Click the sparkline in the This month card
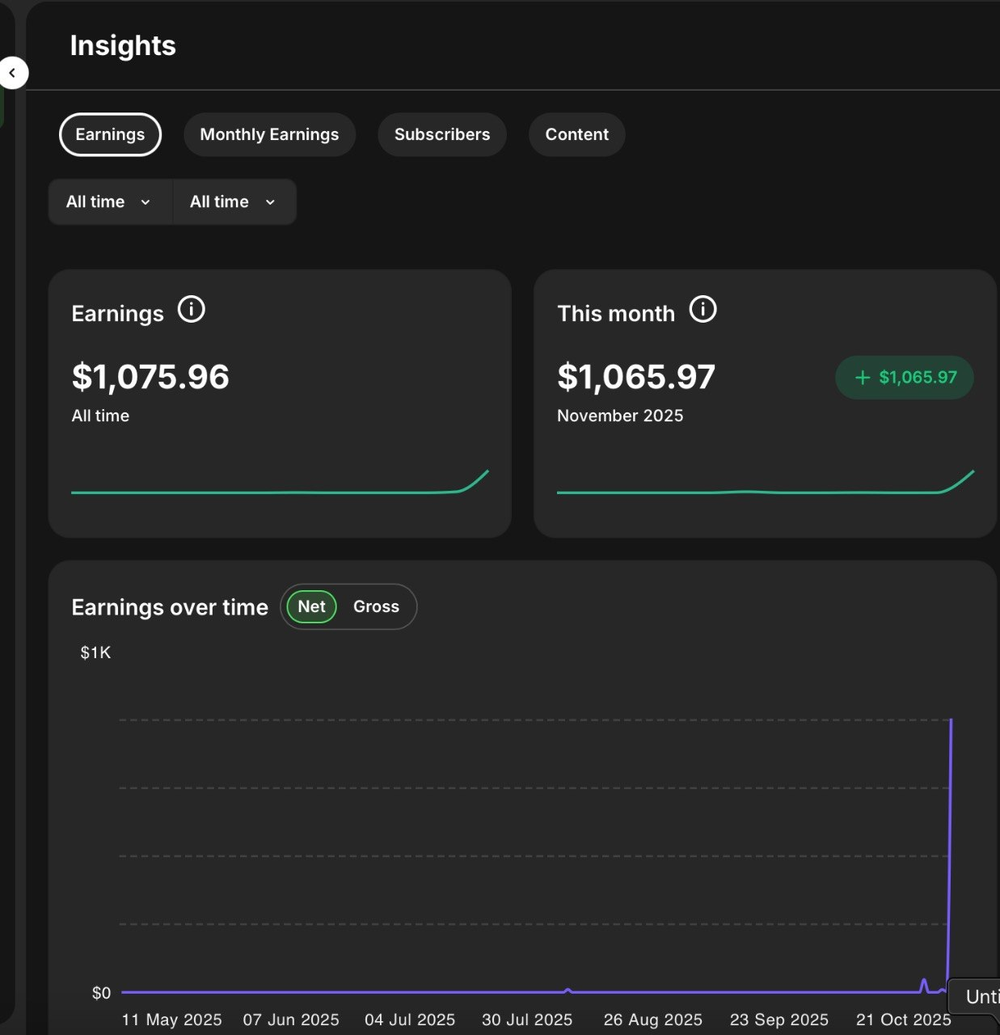1000x1035 pixels. tap(766, 492)
